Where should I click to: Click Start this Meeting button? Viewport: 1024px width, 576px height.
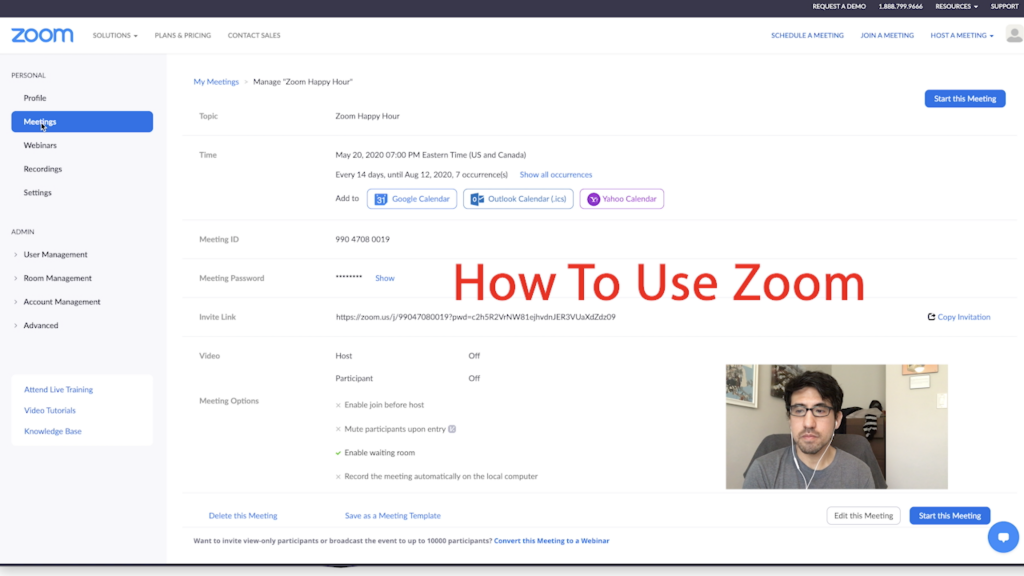click(963, 98)
